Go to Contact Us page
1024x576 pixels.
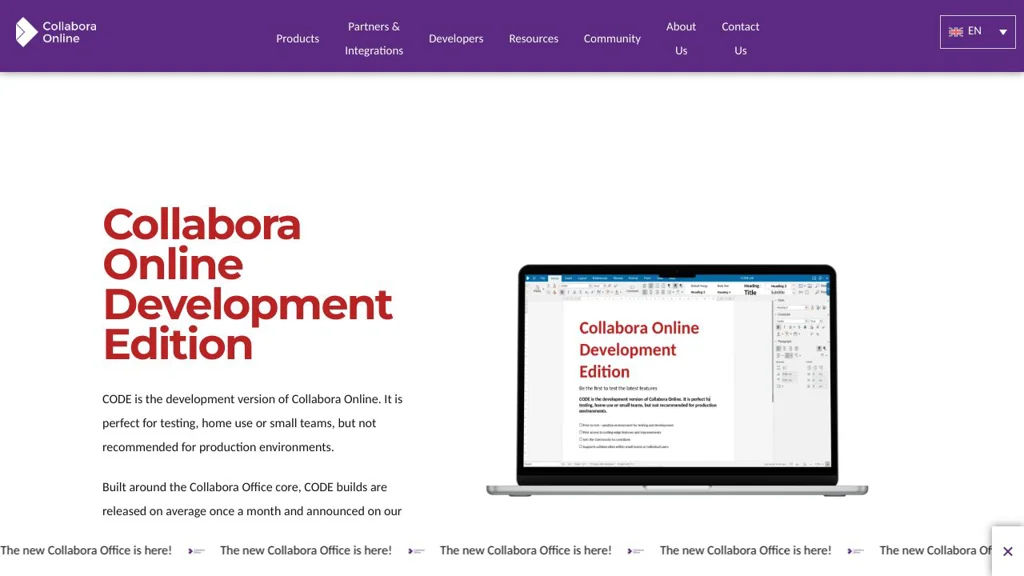pyautogui.click(x=740, y=39)
